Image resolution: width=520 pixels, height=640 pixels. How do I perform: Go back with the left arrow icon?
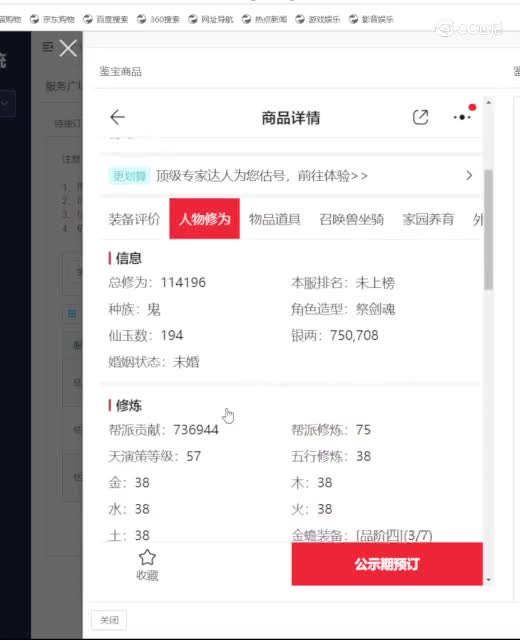coord(118,118)
